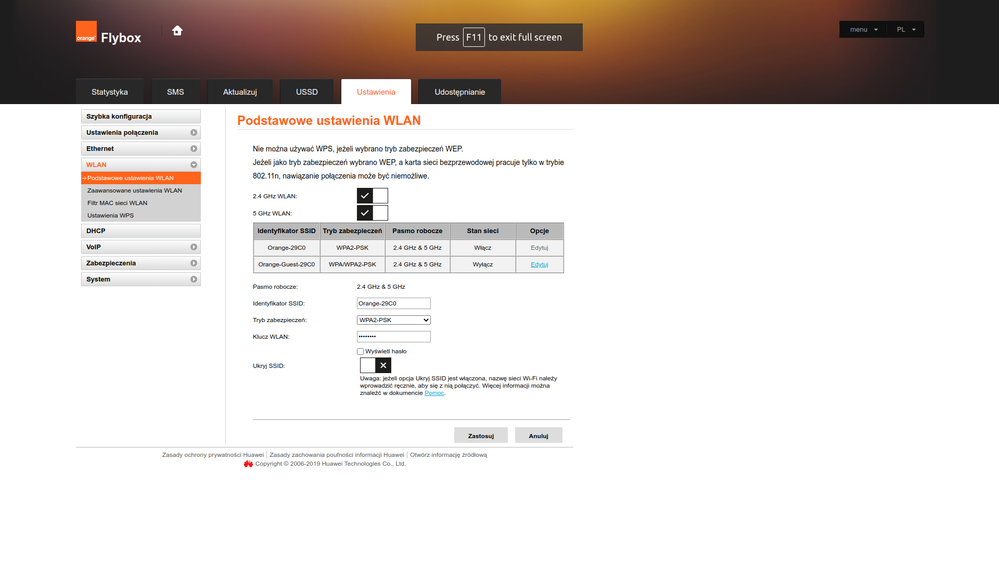Open the Pomoc help link
This screenshot has width=999, height=562.
pos(434,393)
